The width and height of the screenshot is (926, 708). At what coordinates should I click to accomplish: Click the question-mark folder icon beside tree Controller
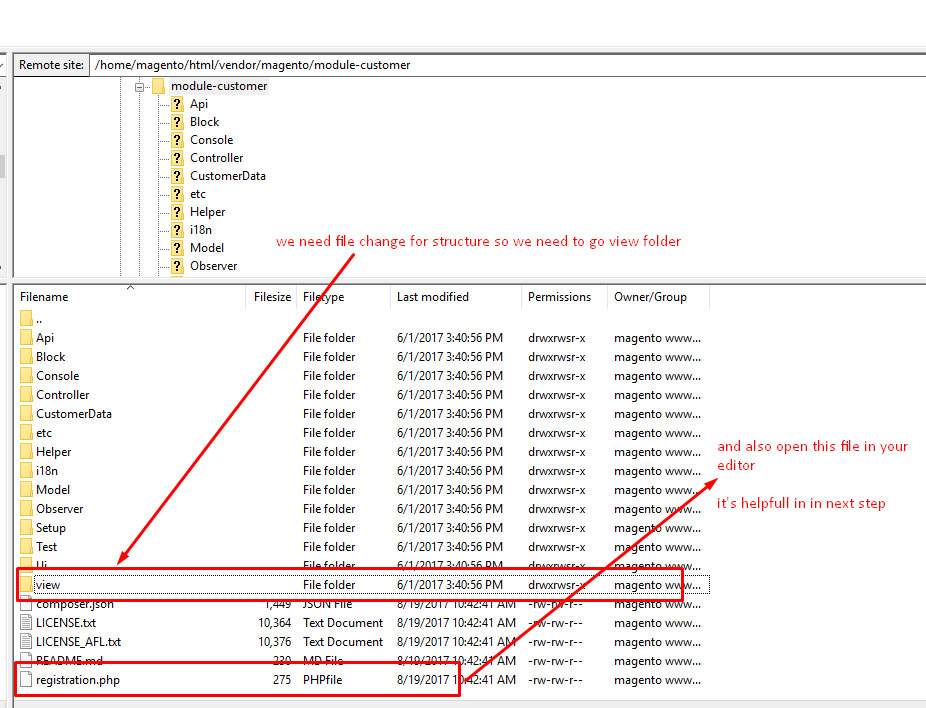click(x=177, y=158)
